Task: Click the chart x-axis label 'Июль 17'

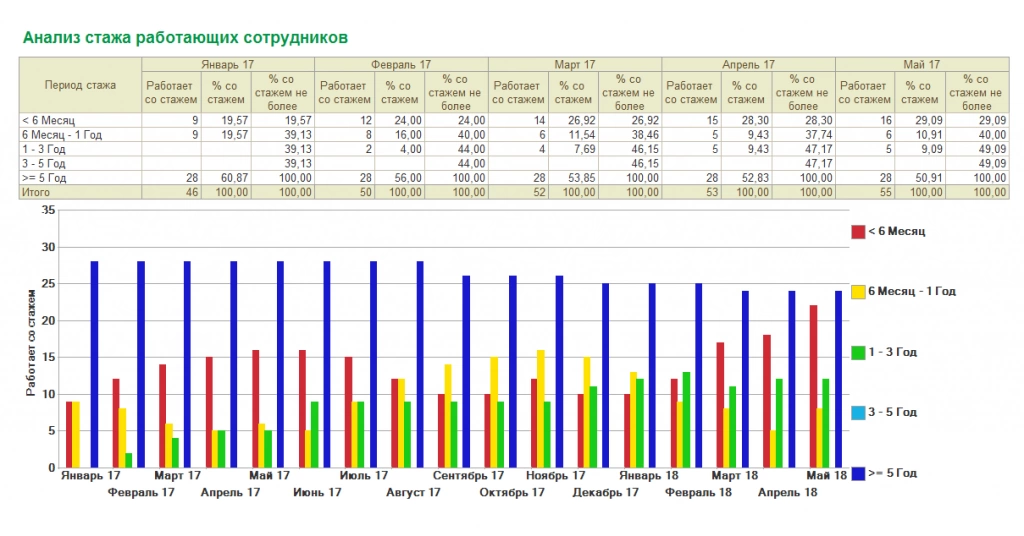Action: [x=364, y=475]
